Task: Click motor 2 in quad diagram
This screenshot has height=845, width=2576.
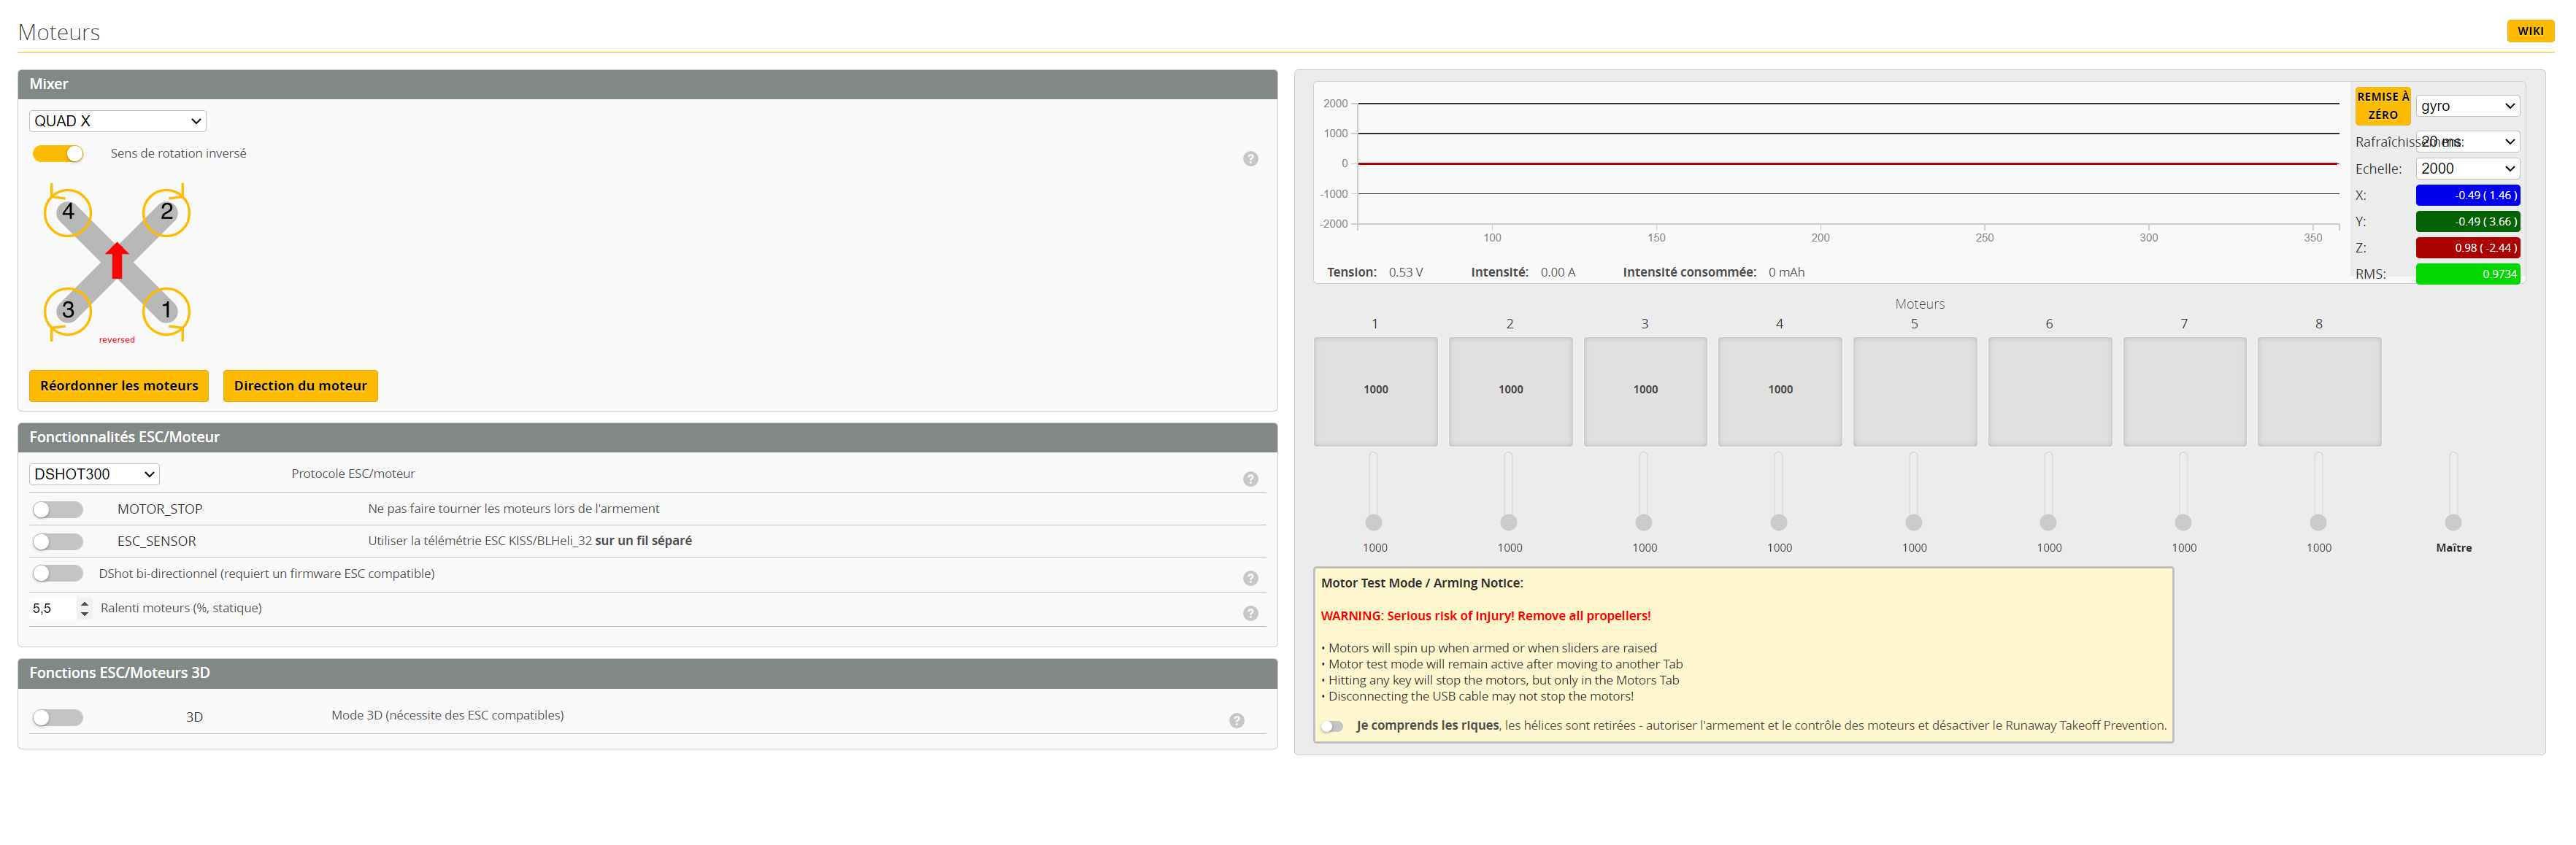Action: [166, 212]
